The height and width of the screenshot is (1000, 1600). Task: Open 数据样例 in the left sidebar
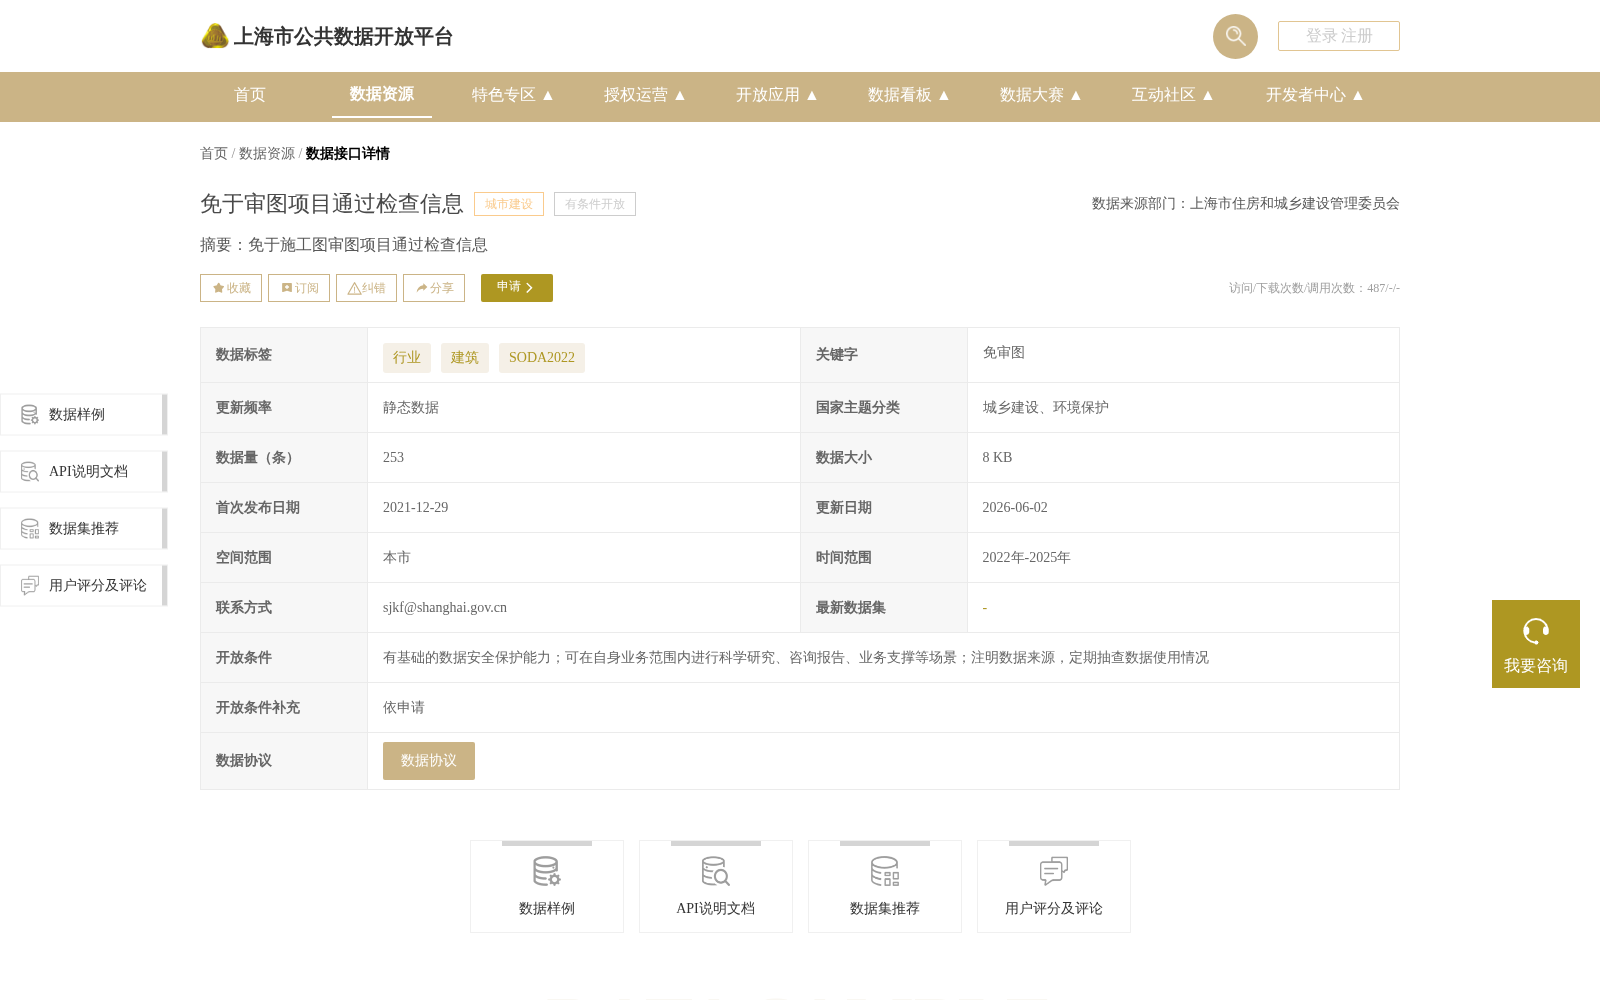pyautogui.click(x=83, y=414)
